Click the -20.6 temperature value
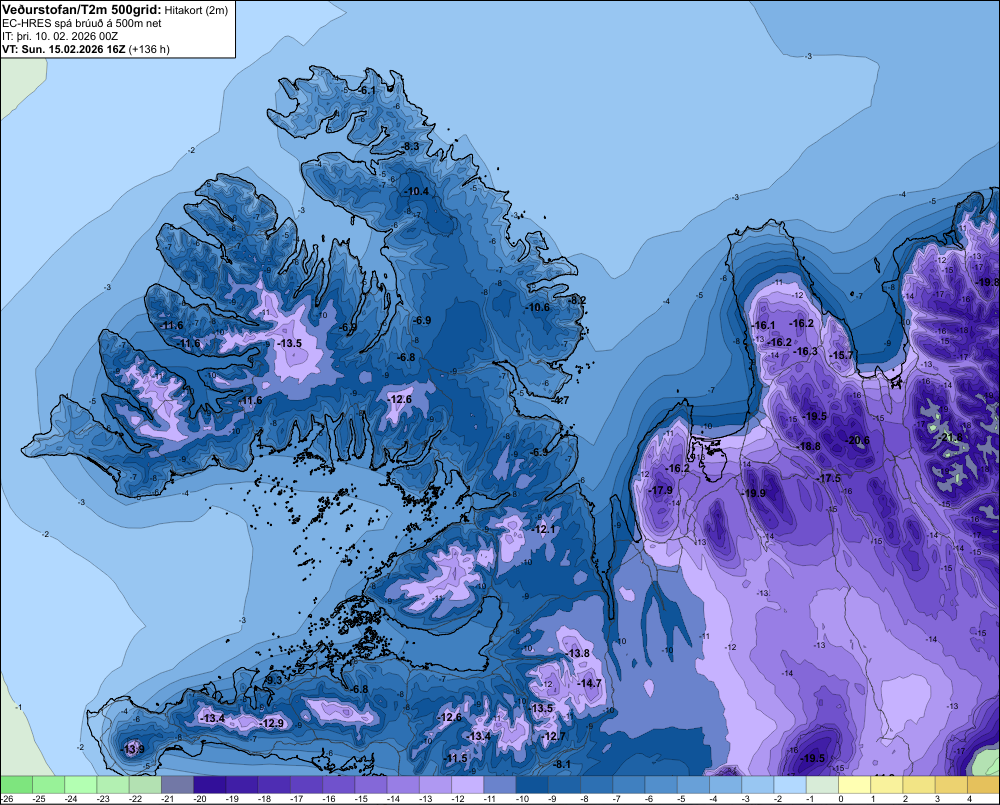The height and width of the screenshot is (805, 1000). (857, 440)
